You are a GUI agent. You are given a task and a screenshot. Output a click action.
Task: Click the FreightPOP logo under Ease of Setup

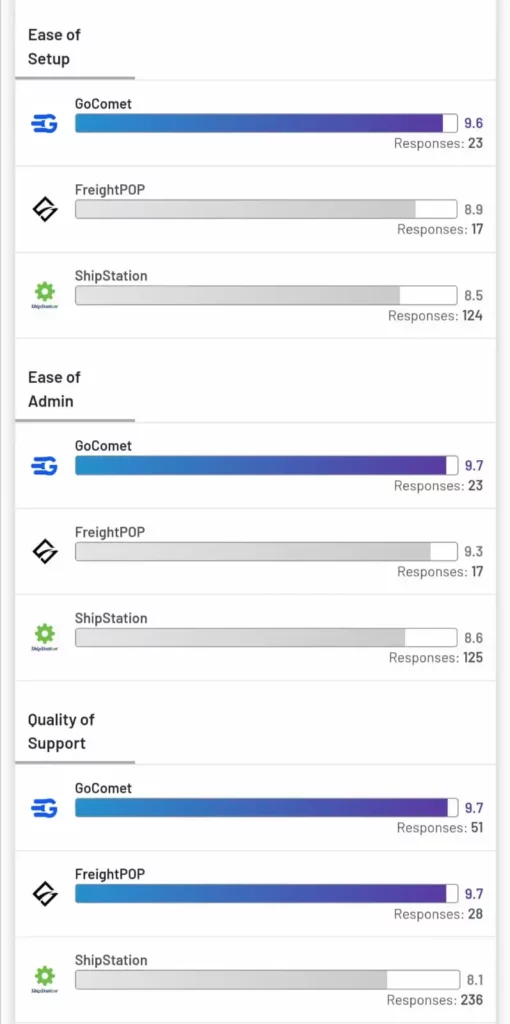[44, 210]
